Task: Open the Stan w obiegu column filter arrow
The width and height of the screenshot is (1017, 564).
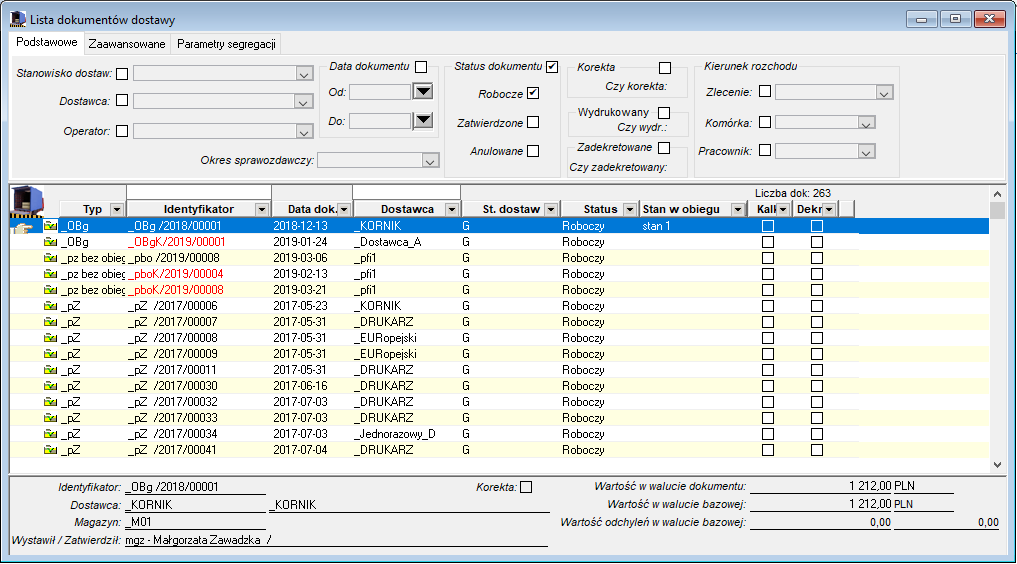Action: tap(737, 209)
